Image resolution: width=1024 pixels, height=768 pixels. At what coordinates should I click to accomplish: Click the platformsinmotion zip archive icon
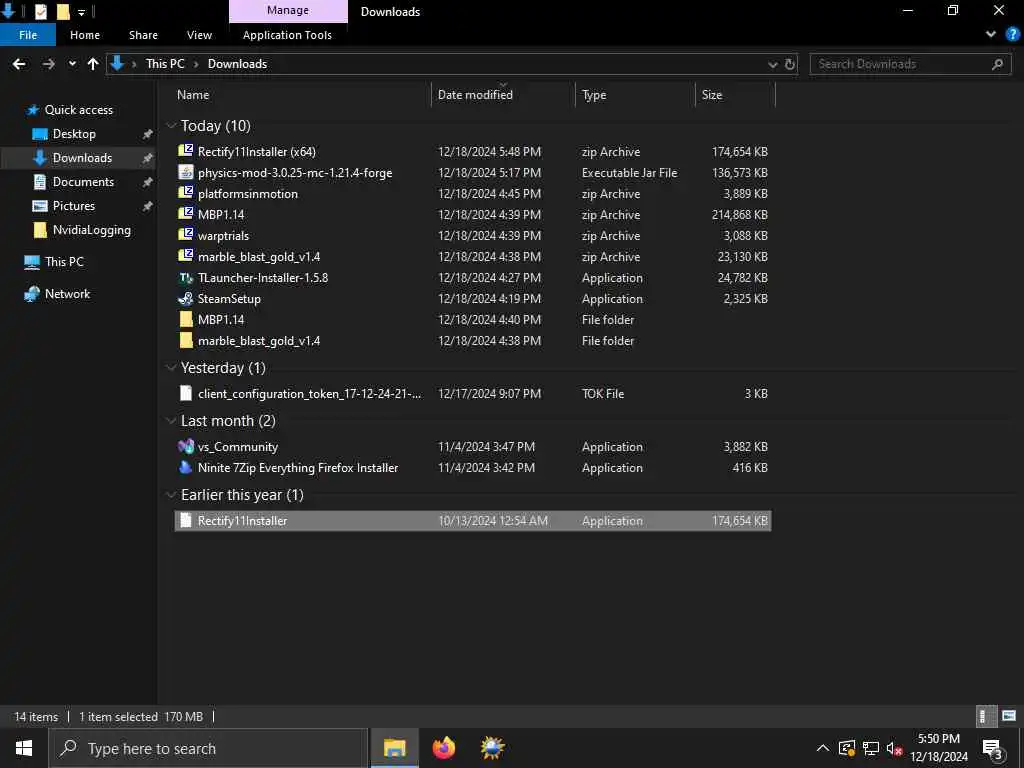click(186, 193)
